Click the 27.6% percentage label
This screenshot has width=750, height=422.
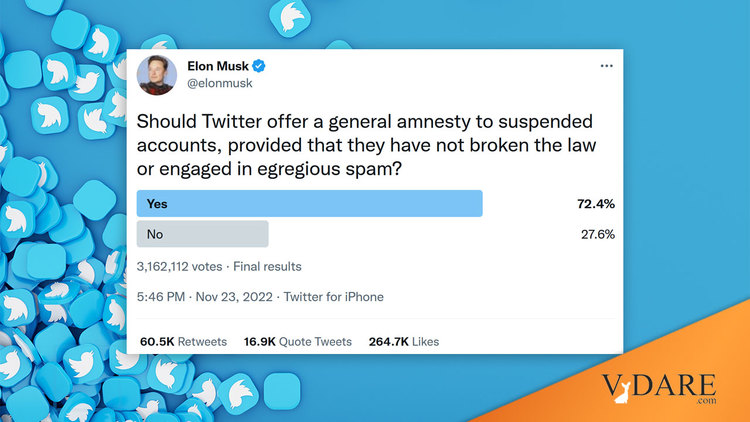click(x=597, y=234)
